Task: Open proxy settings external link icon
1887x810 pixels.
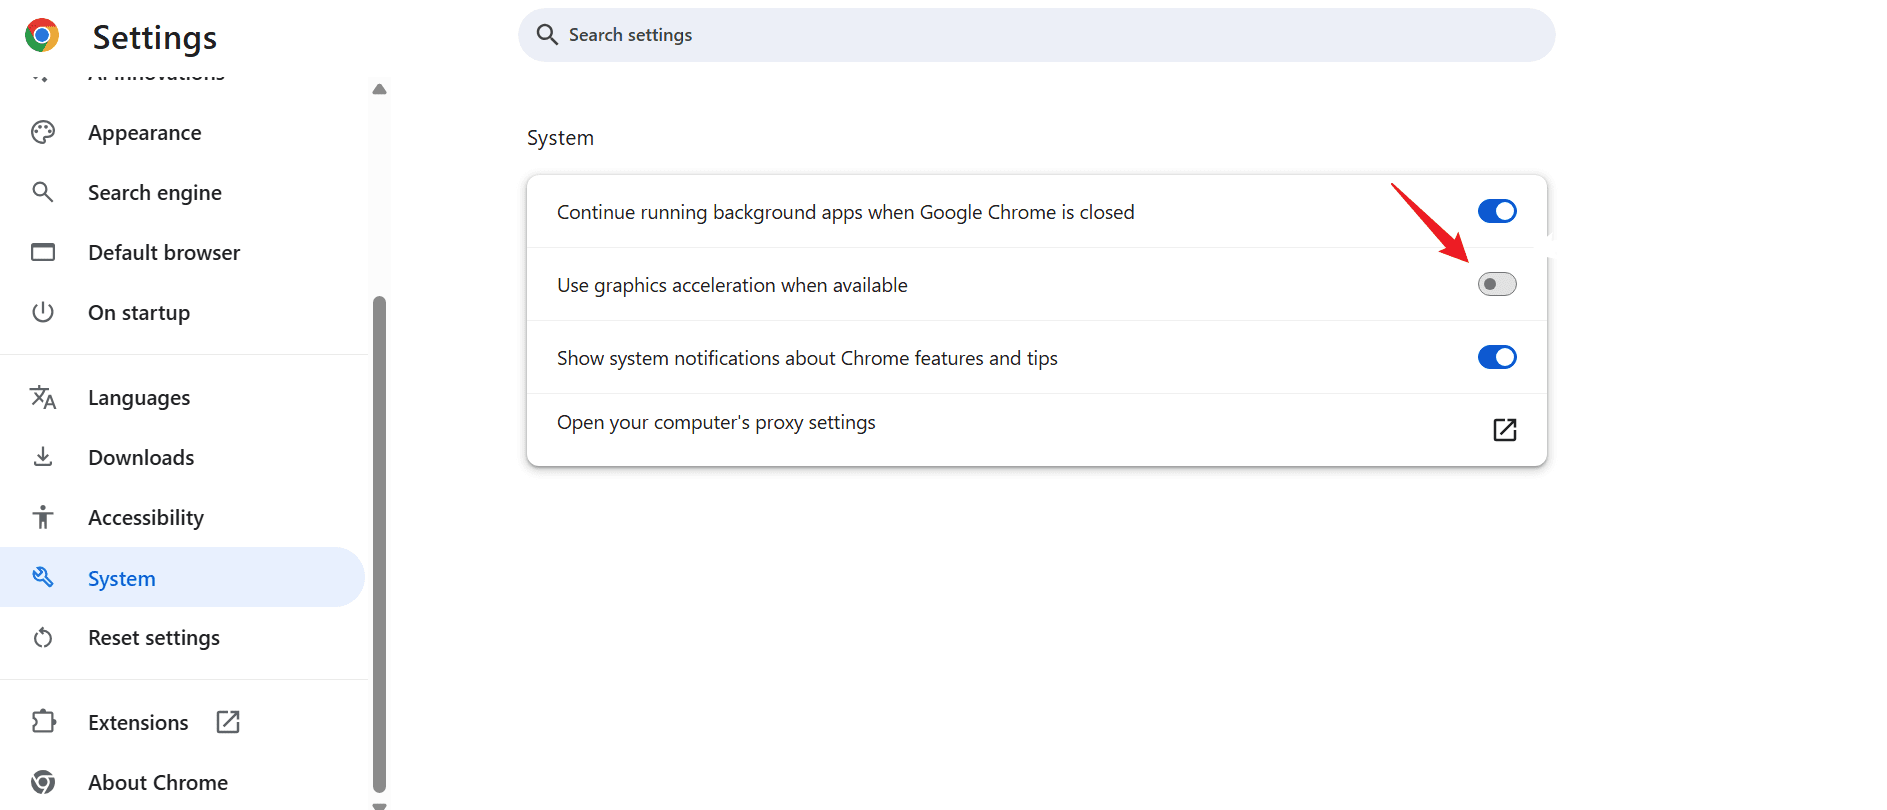Action: tap(1504, 430)
